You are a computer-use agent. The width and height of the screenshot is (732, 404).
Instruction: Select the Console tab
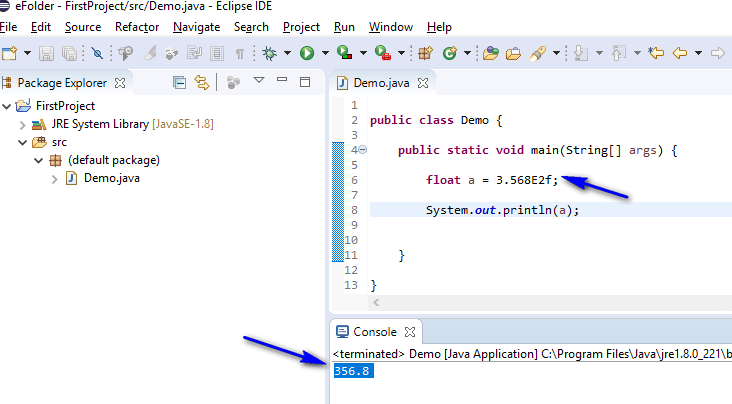pyautogui.click(x=374, y=332)
